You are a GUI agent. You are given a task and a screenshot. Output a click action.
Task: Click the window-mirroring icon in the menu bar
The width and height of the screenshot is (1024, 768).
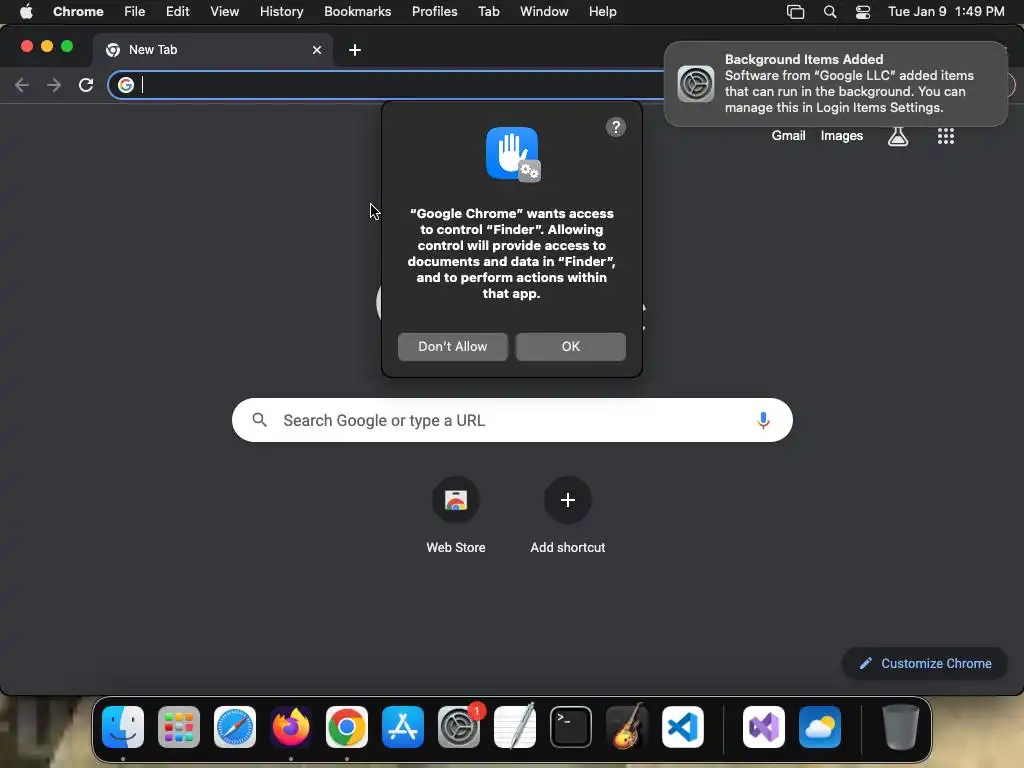[795, 12]
